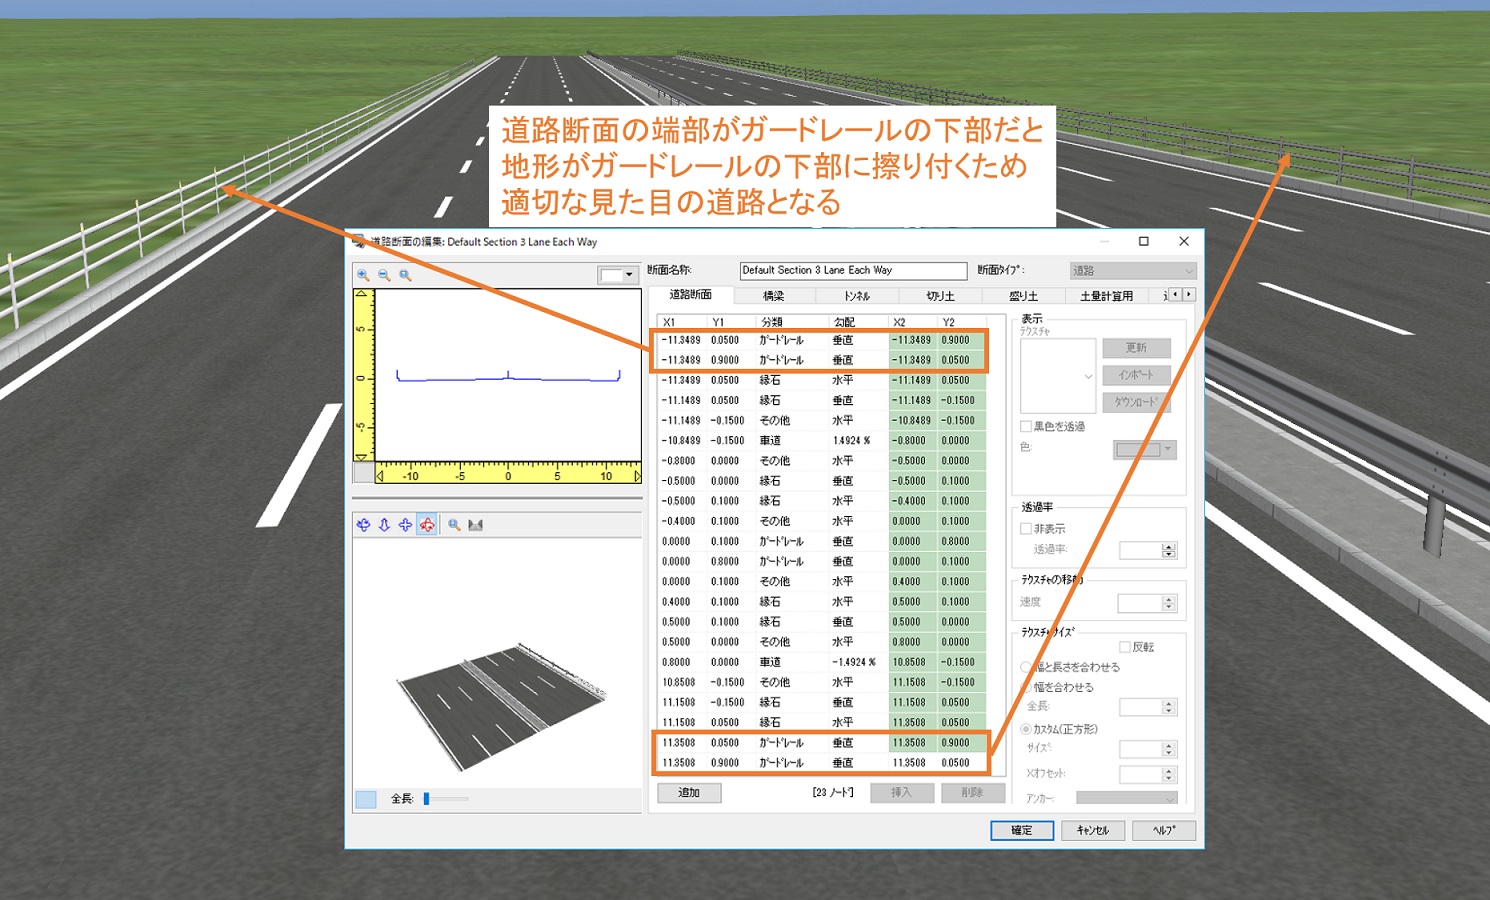Image resolution: width=1490 pixels, height=900 pixels.
Task: Toggle the 黒色を透過 checkbox
Action: click(1026, 427)
